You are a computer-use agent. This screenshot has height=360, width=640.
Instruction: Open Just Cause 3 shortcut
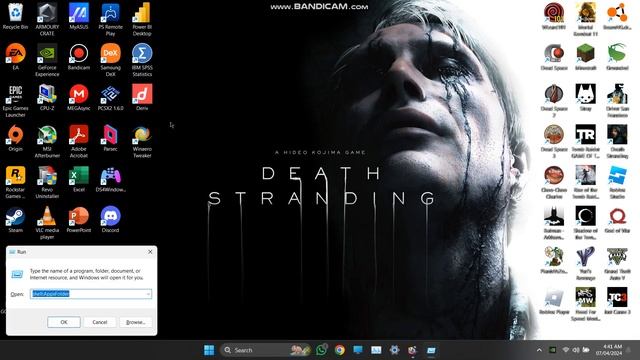click(617, 301)
